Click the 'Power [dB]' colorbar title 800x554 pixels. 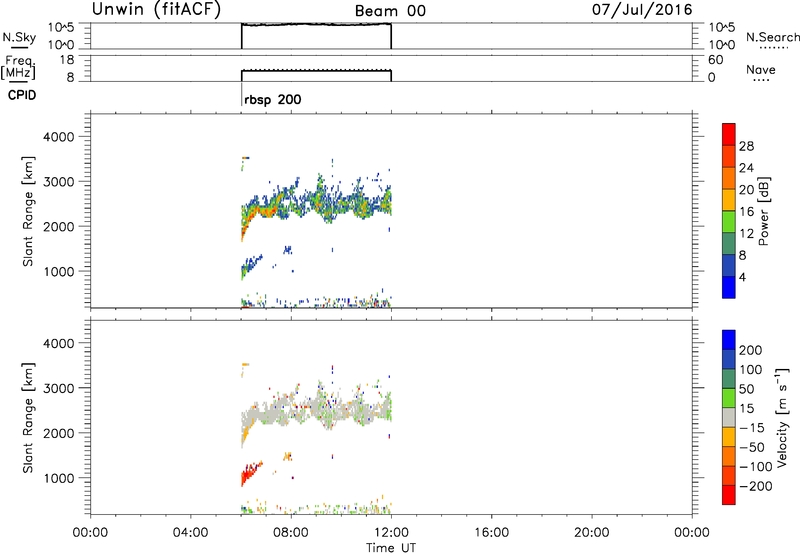tap(763, 211)
